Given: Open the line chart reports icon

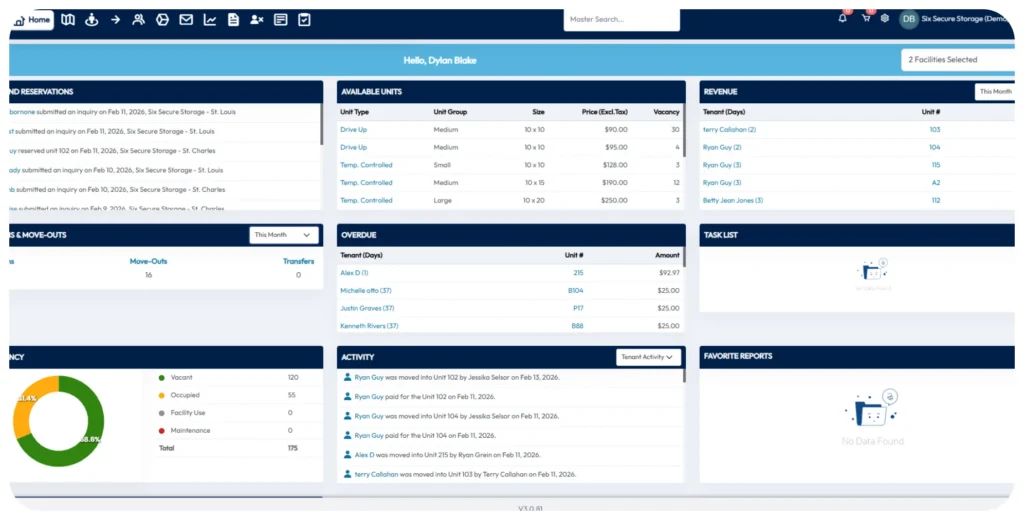Looking at the screenshot, I should pyautogui.click(x=210, y=20).
